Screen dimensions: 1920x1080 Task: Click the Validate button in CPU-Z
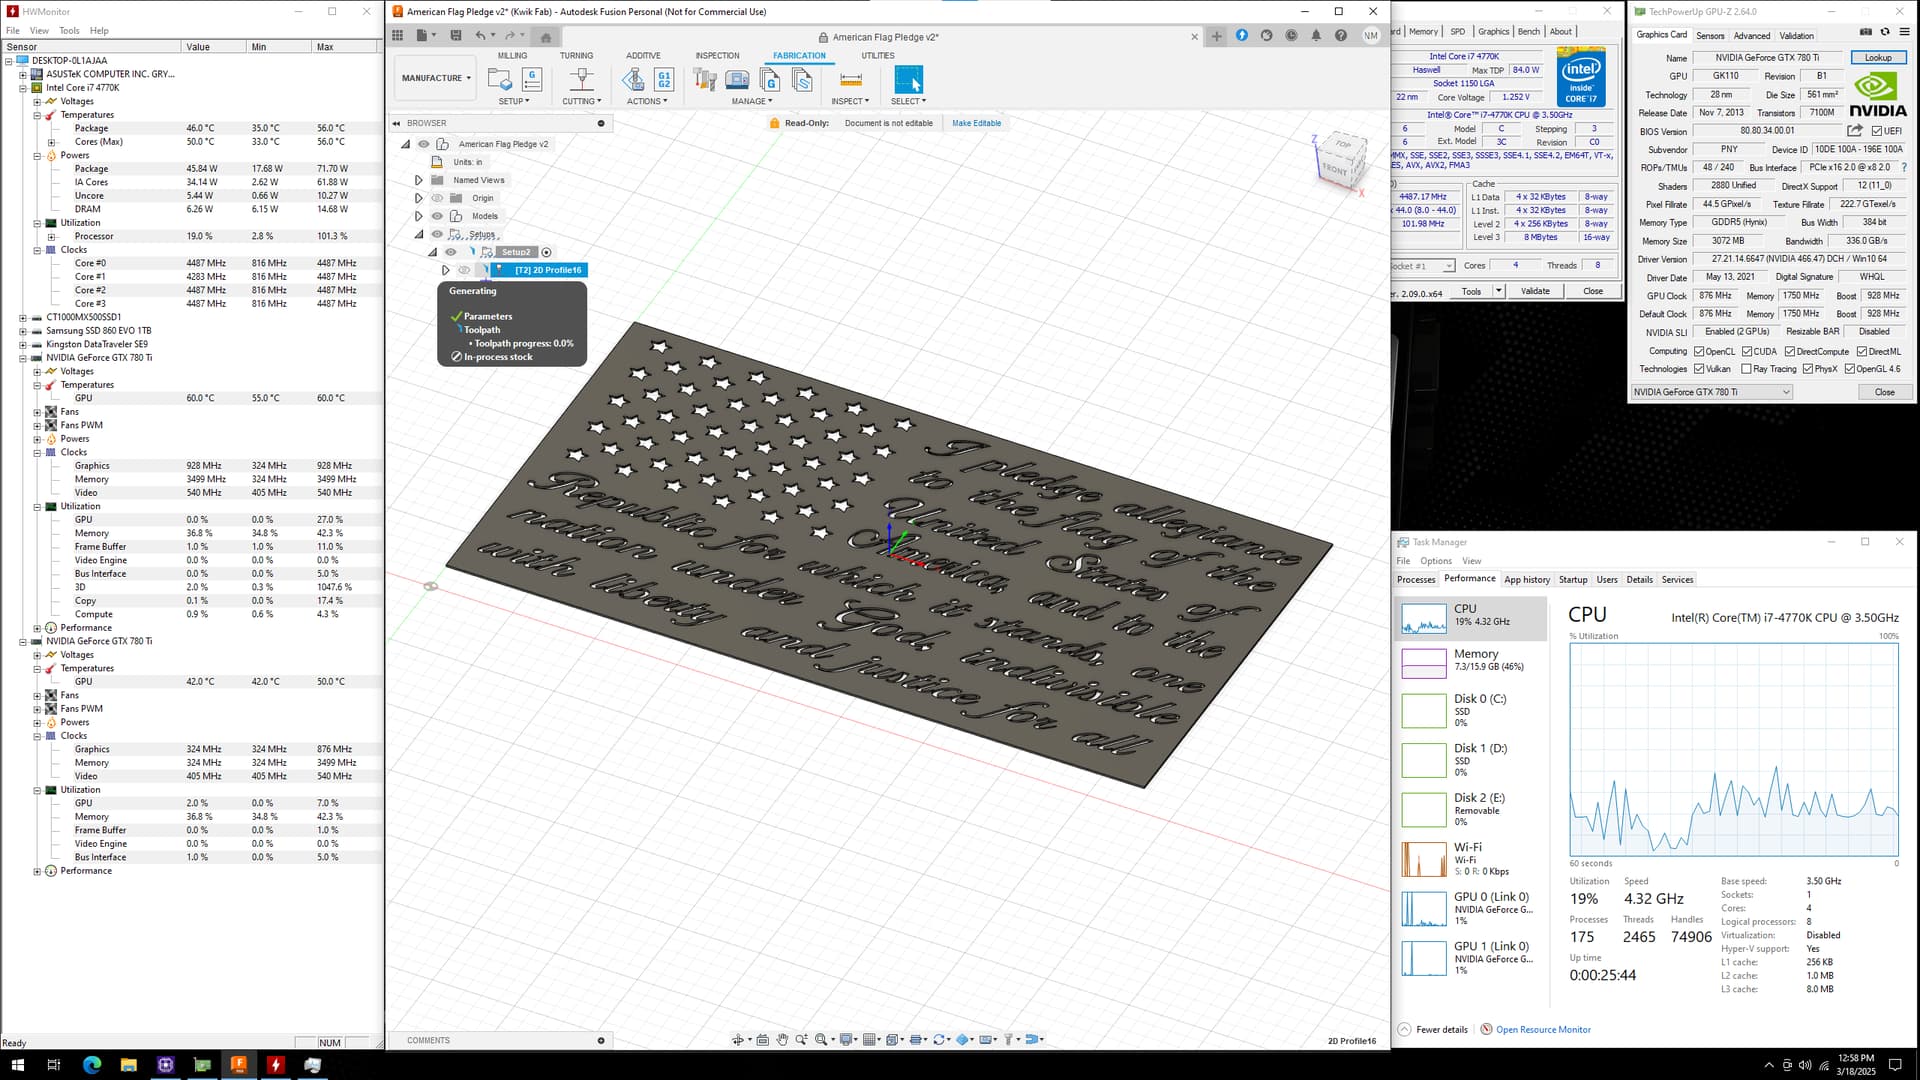click(x=1535, y=291)
